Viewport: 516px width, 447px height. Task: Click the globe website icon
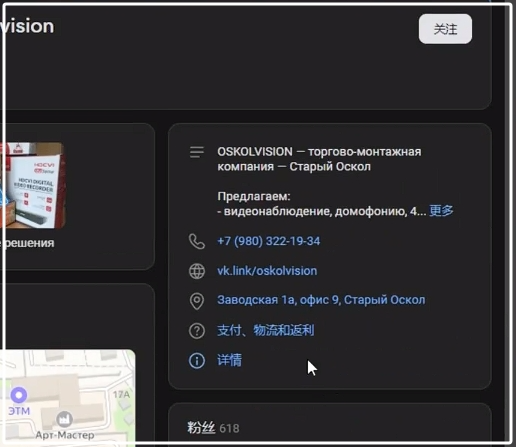(197, 271)
